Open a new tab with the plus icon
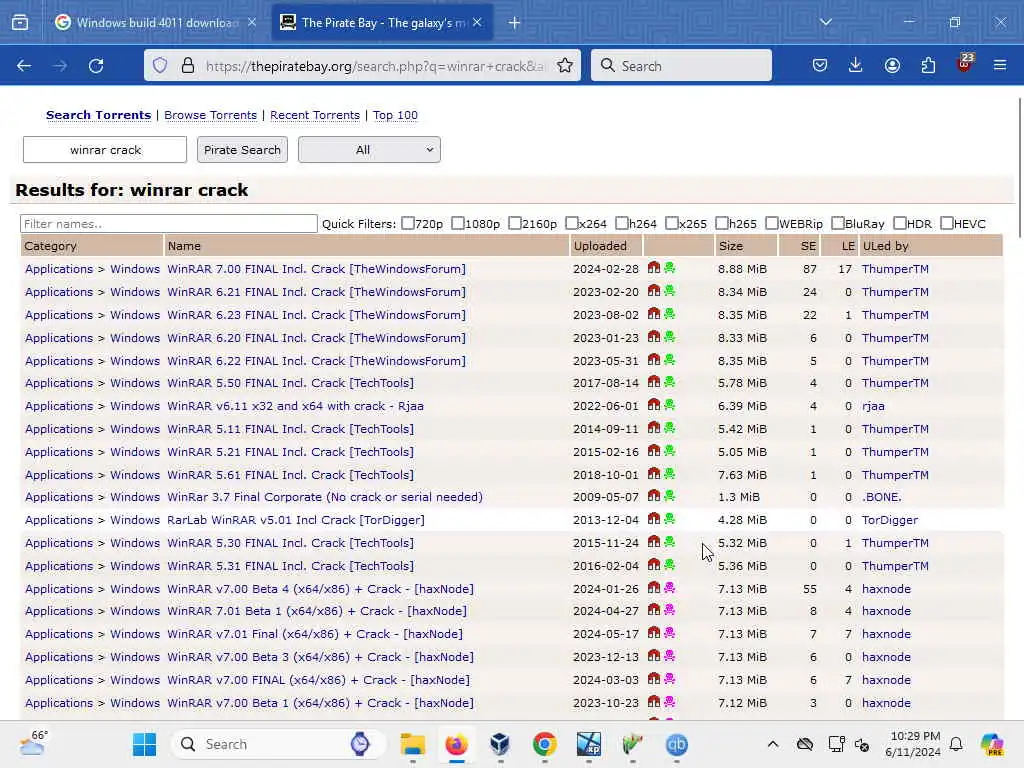 coord(515,23)
